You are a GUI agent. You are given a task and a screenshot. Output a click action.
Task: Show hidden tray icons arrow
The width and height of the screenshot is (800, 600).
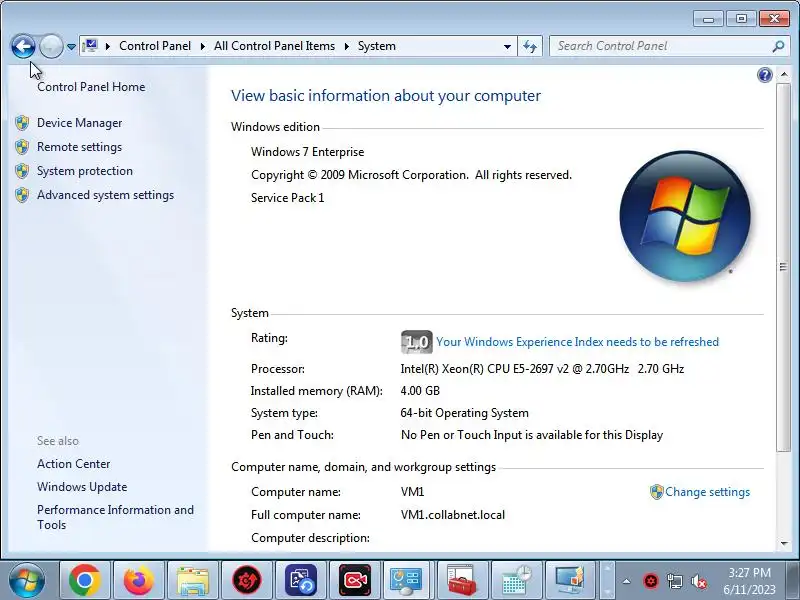point(627,581)
